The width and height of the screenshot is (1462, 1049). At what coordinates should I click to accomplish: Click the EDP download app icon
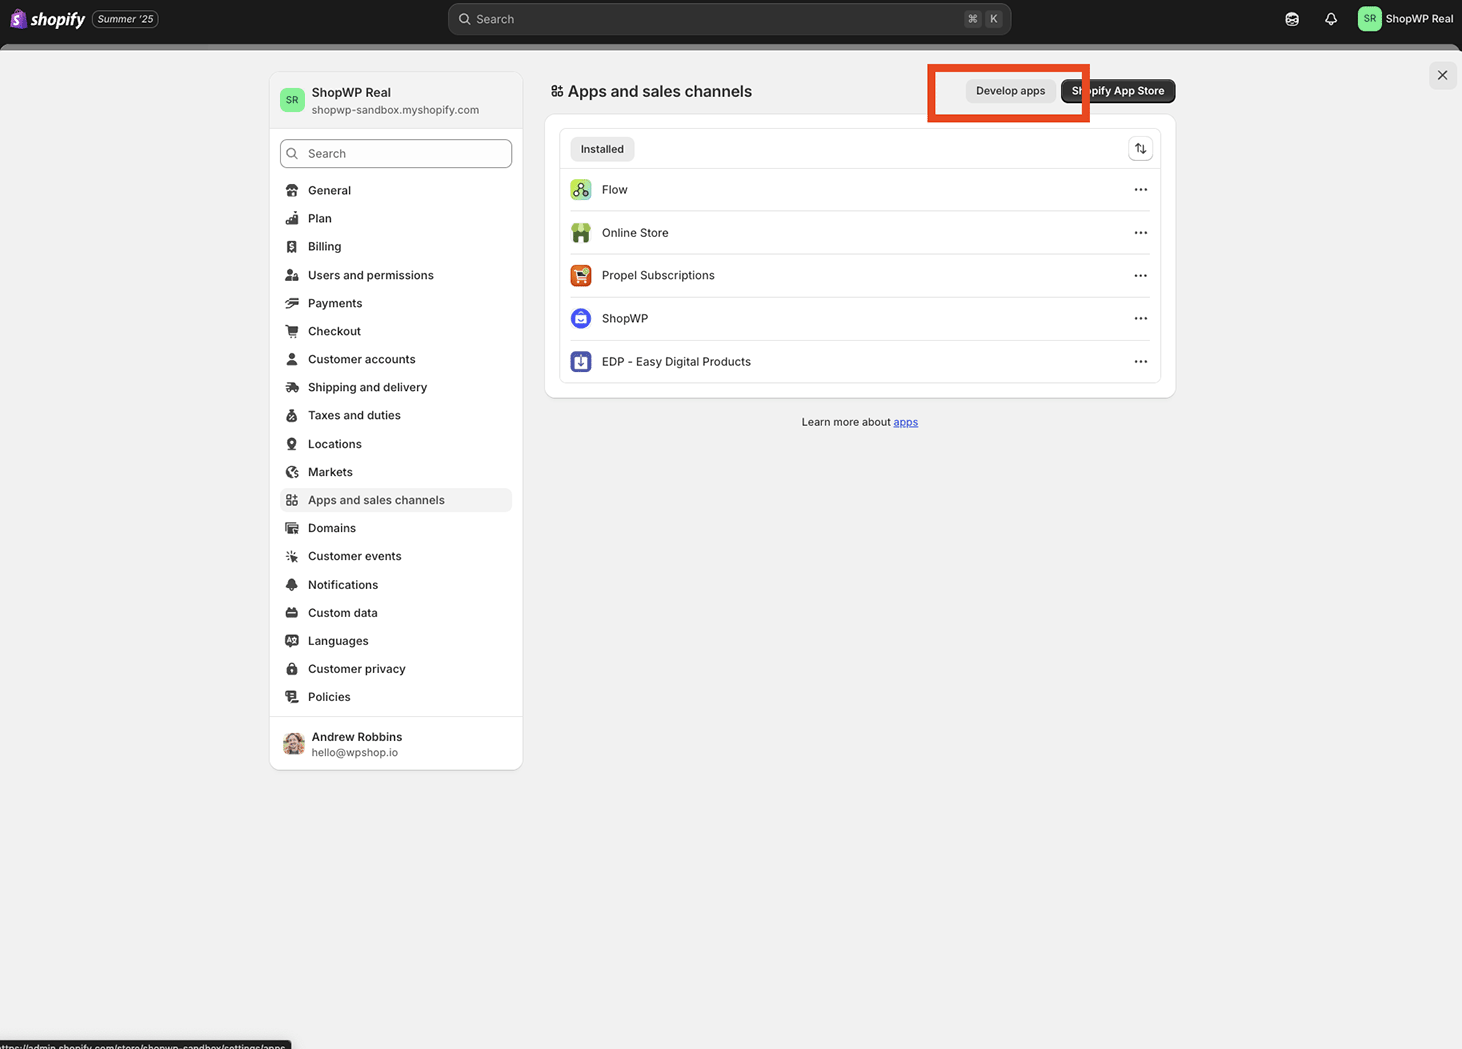click(x=581, y=361)
